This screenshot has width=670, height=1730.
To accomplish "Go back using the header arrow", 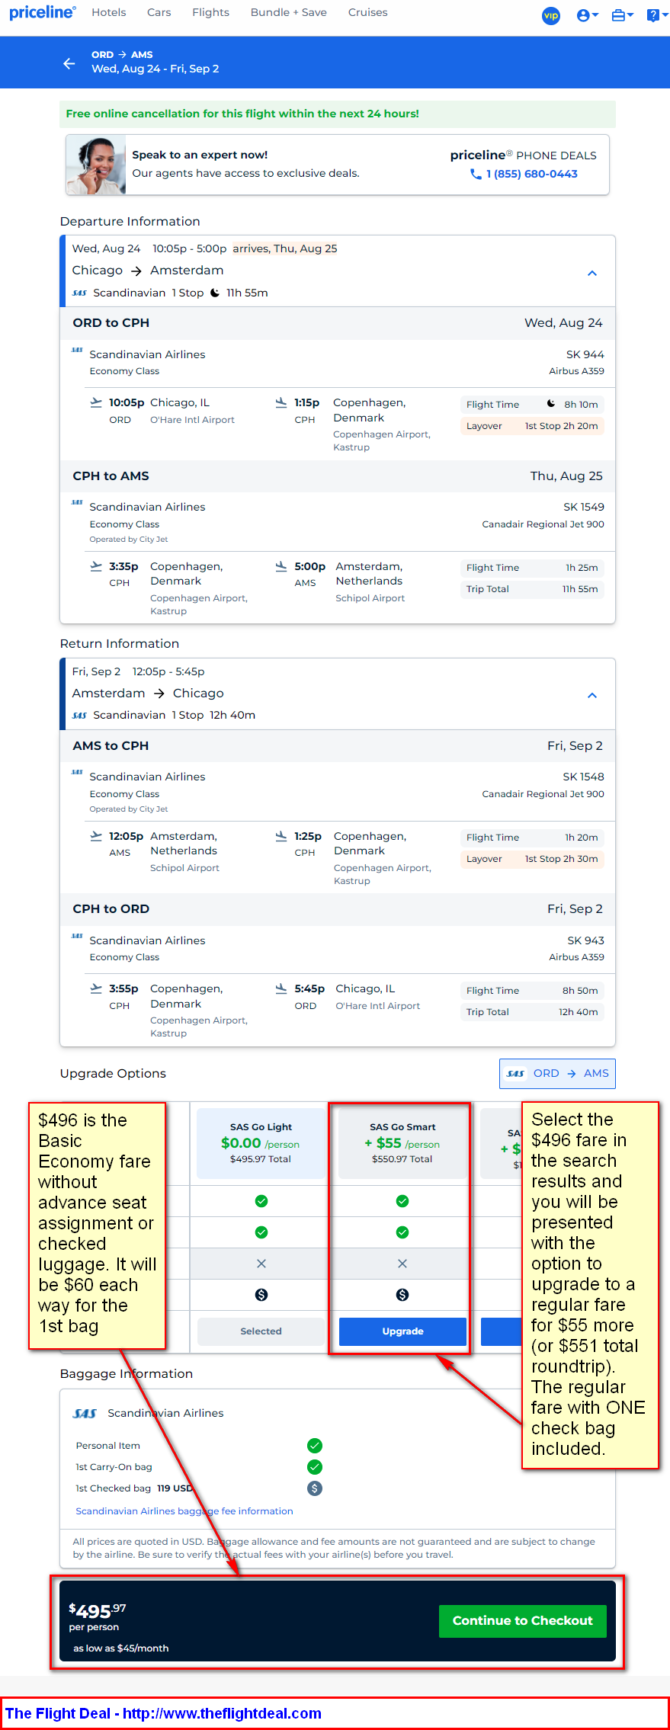I will tap(69, 63).
